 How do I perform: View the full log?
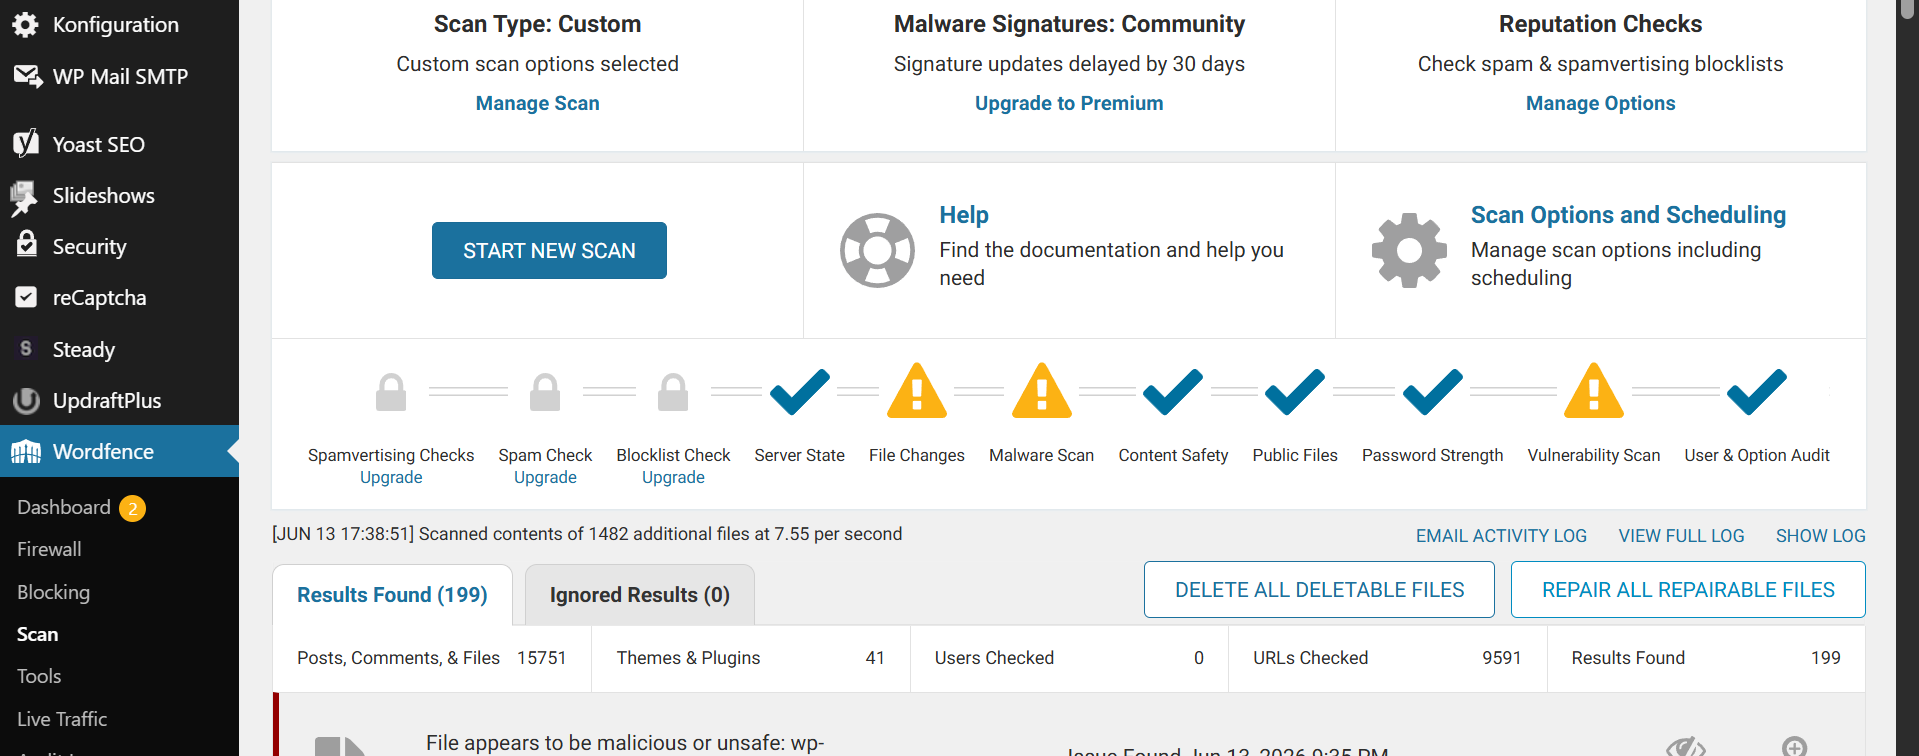[x=1681, y=536]
